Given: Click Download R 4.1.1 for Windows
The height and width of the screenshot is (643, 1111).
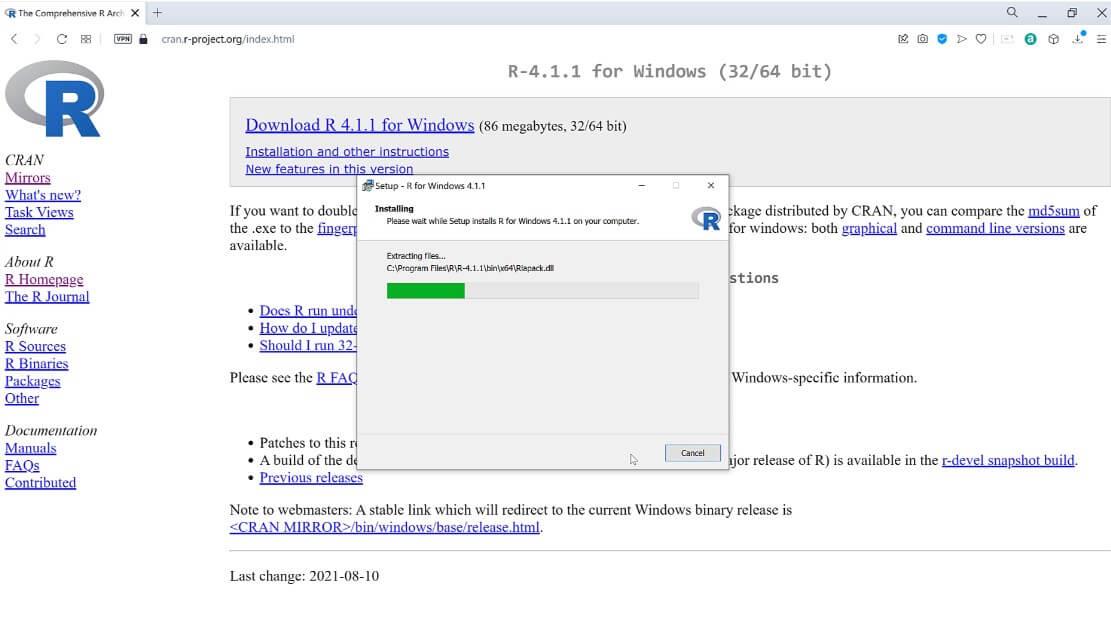Looking at the screenshot, I should coord(359,125).
